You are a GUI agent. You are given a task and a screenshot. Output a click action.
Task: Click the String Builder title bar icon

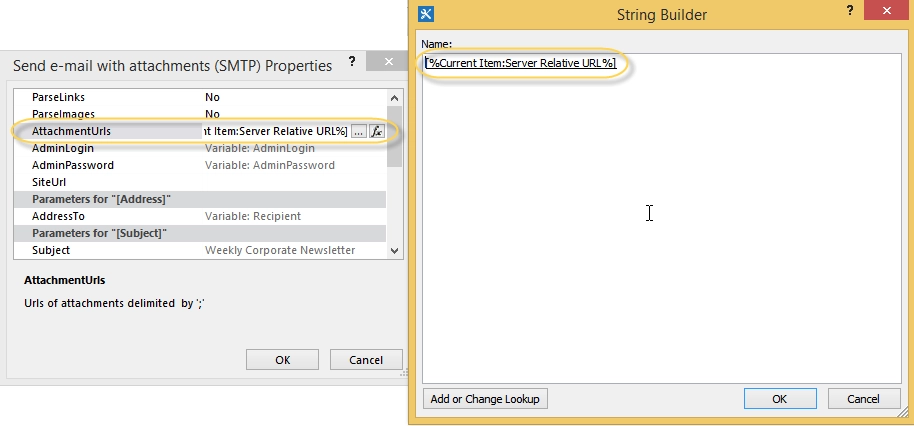(426, 14)
